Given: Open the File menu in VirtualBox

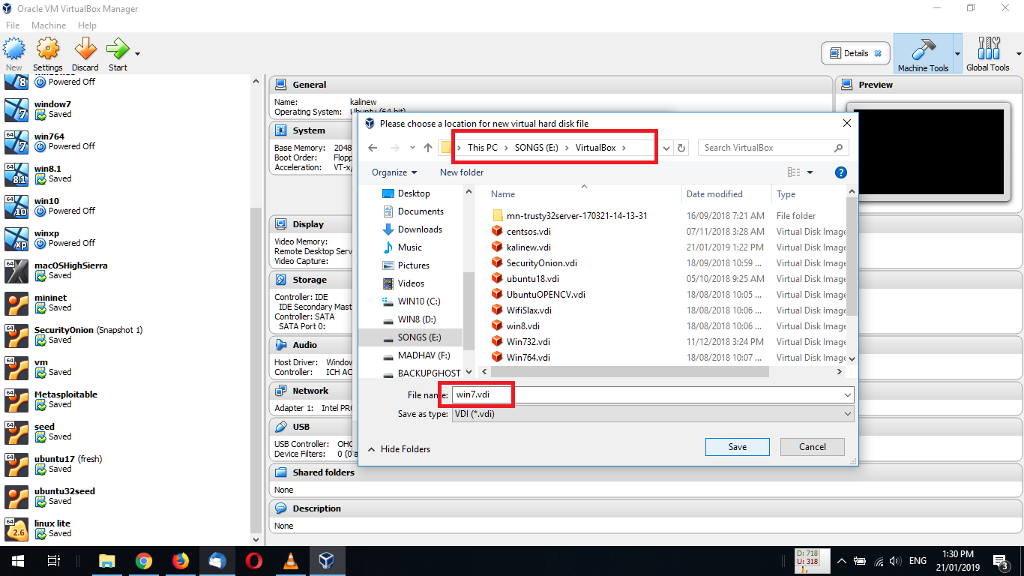Looking at the screenshot, I should pyautogui.click(x=13, y=24).
